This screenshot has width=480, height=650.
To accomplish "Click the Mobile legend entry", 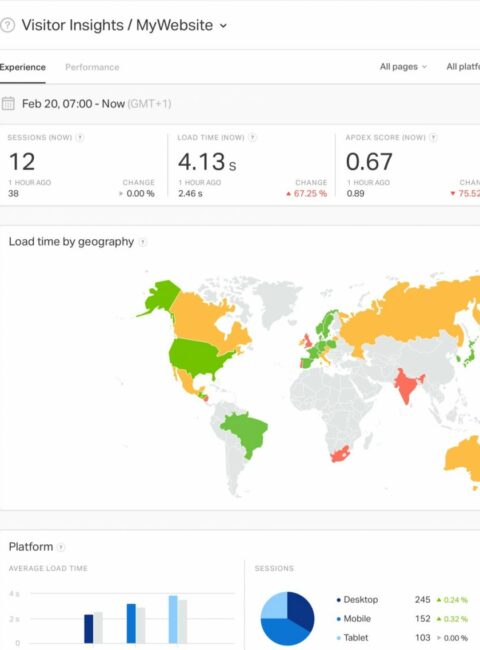I will click(x=354, y=618).
